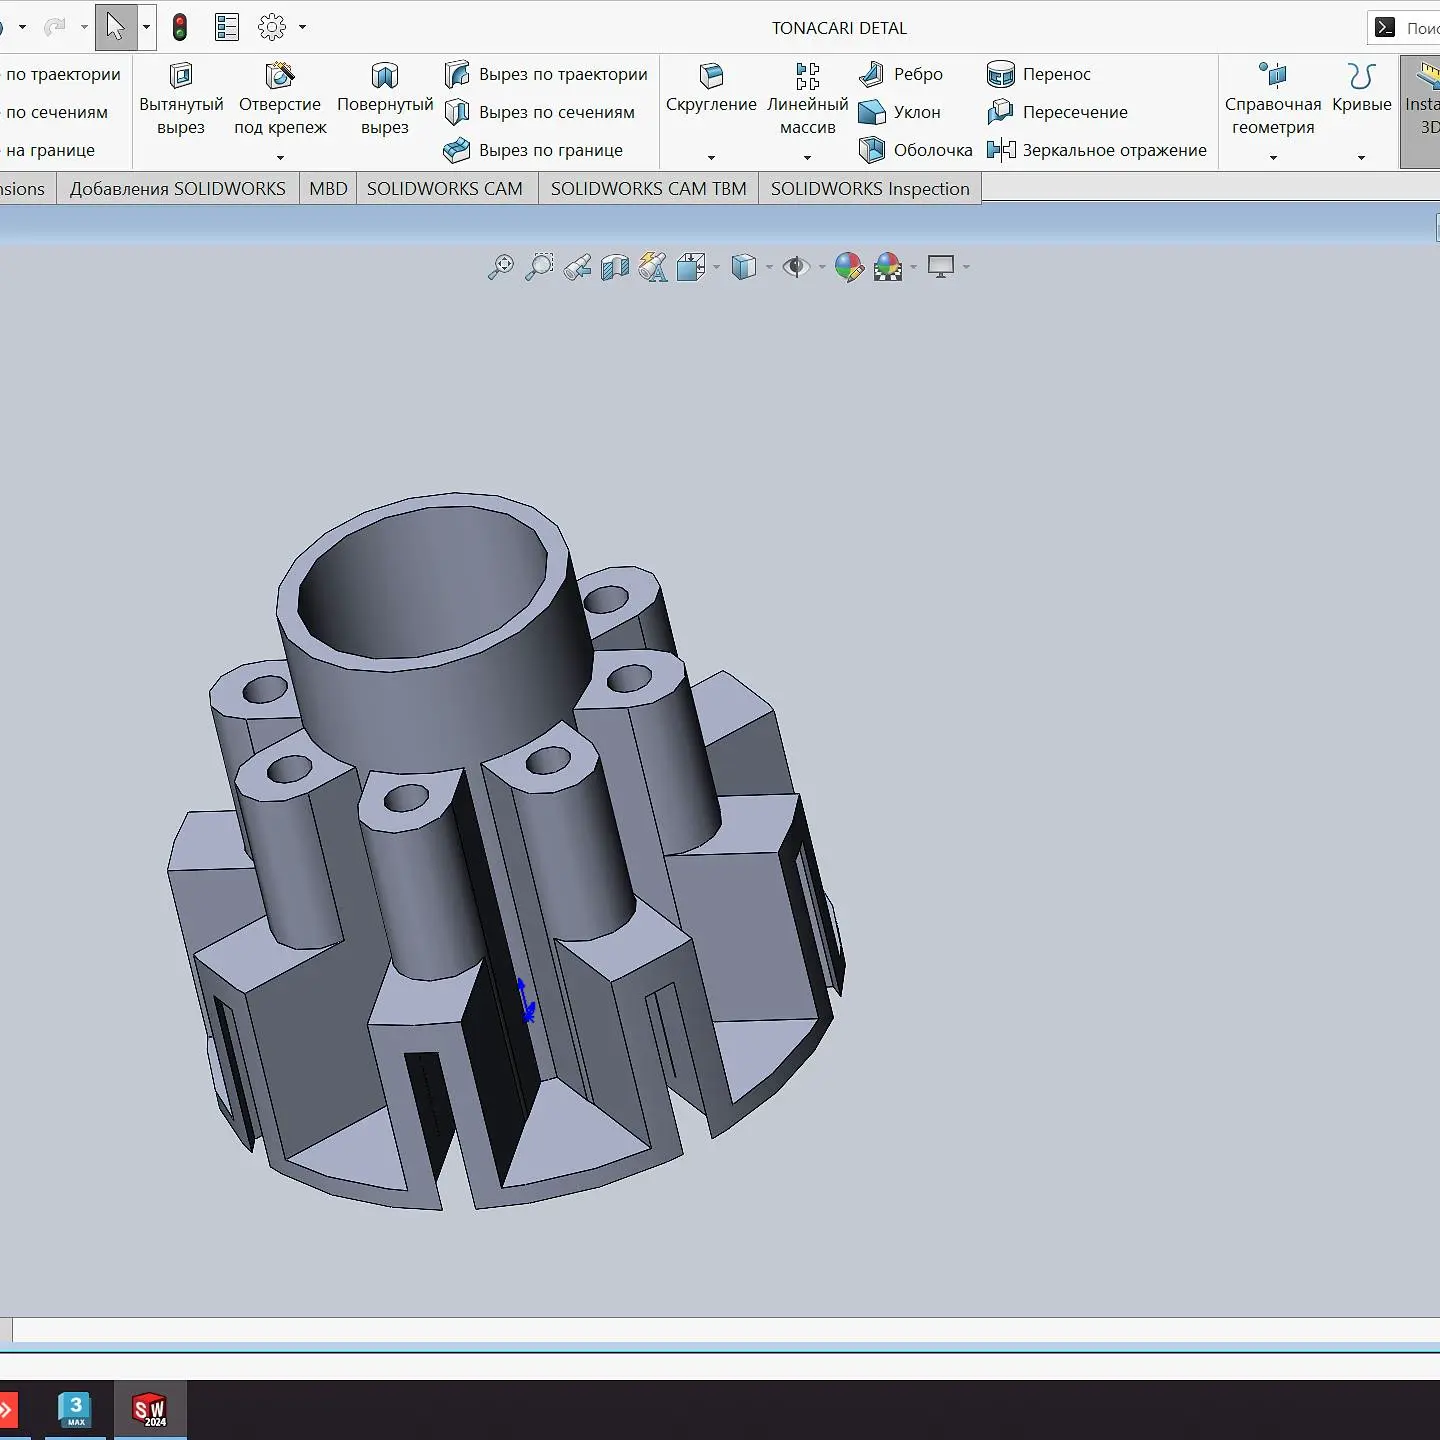Viewport: 1440px width, 1440px height.
Task: Open the Curves (Кривые) tool
Action: (1361, 88)
